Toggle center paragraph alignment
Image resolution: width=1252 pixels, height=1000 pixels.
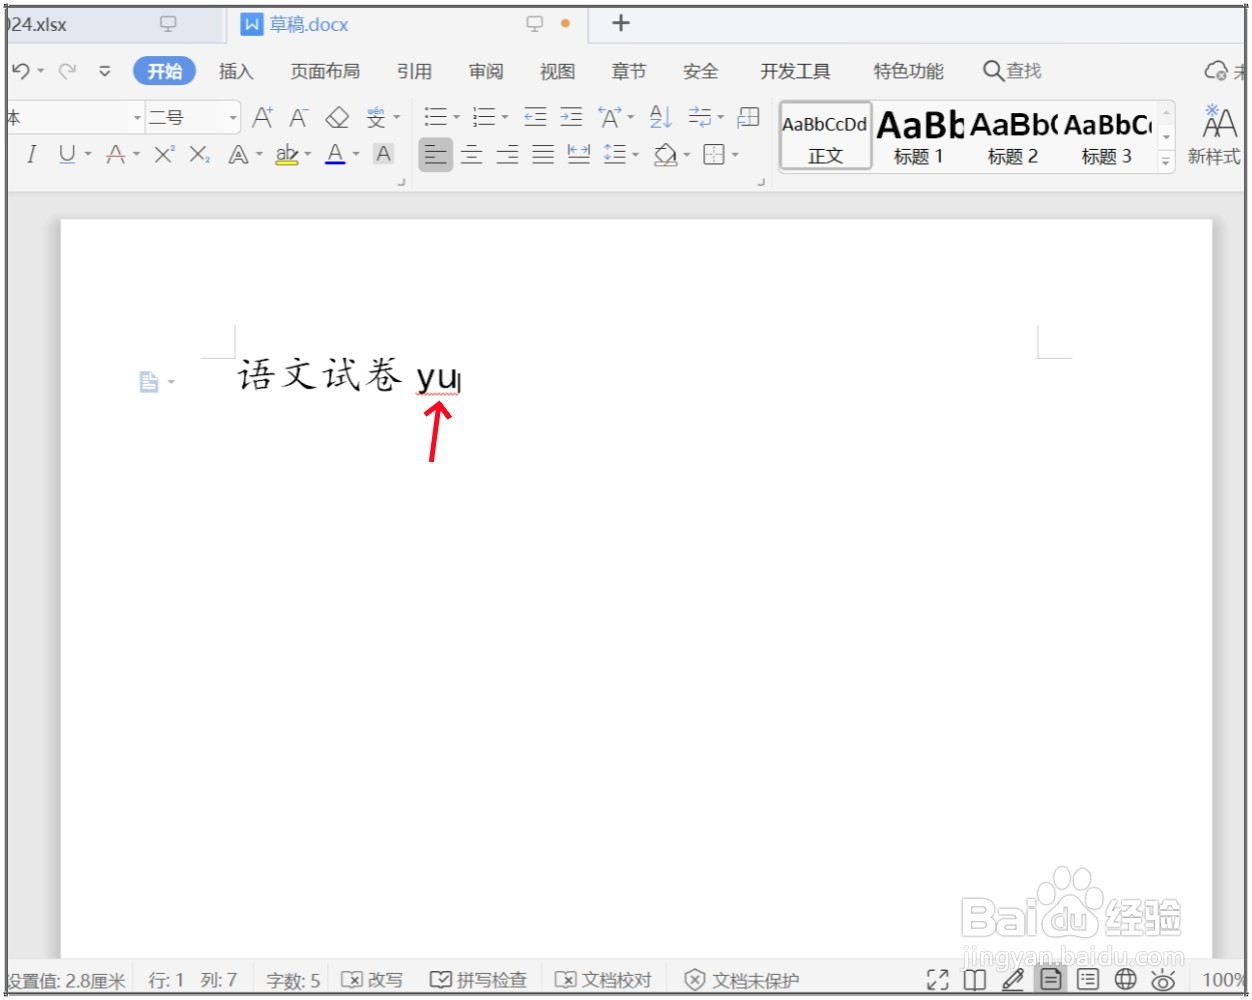pyautogui.click(x=472, y=154)
